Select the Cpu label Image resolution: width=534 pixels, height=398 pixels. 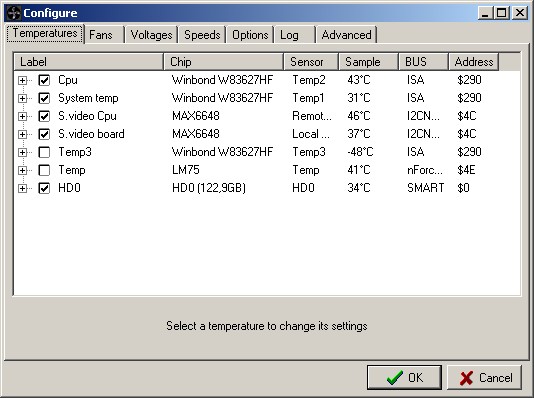coord(68,80)
